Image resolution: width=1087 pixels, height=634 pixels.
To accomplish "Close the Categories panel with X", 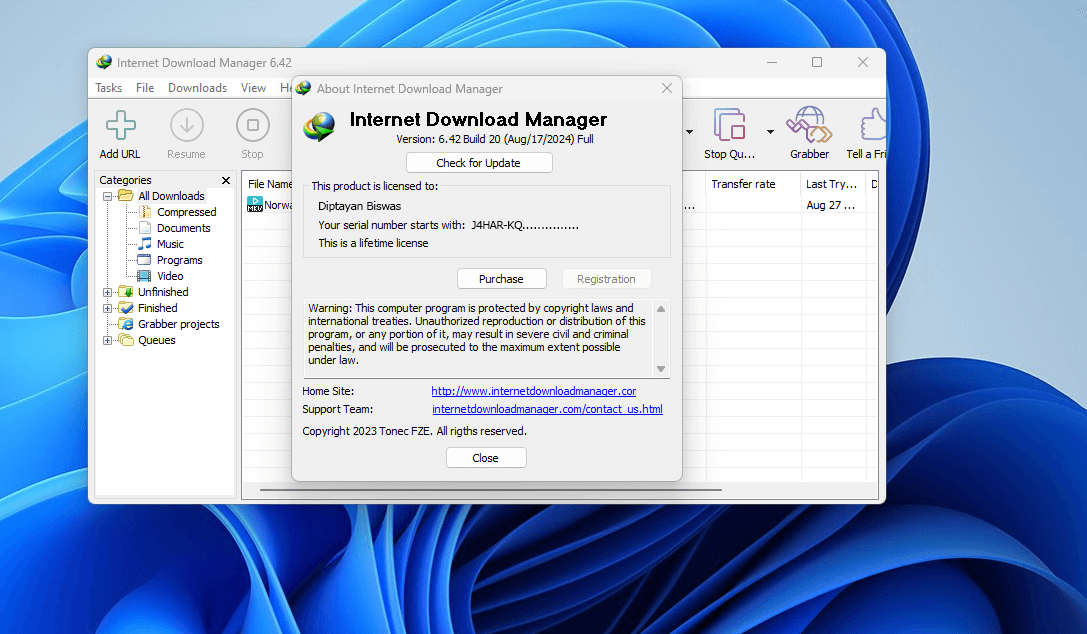I will (x=226, y=181).
